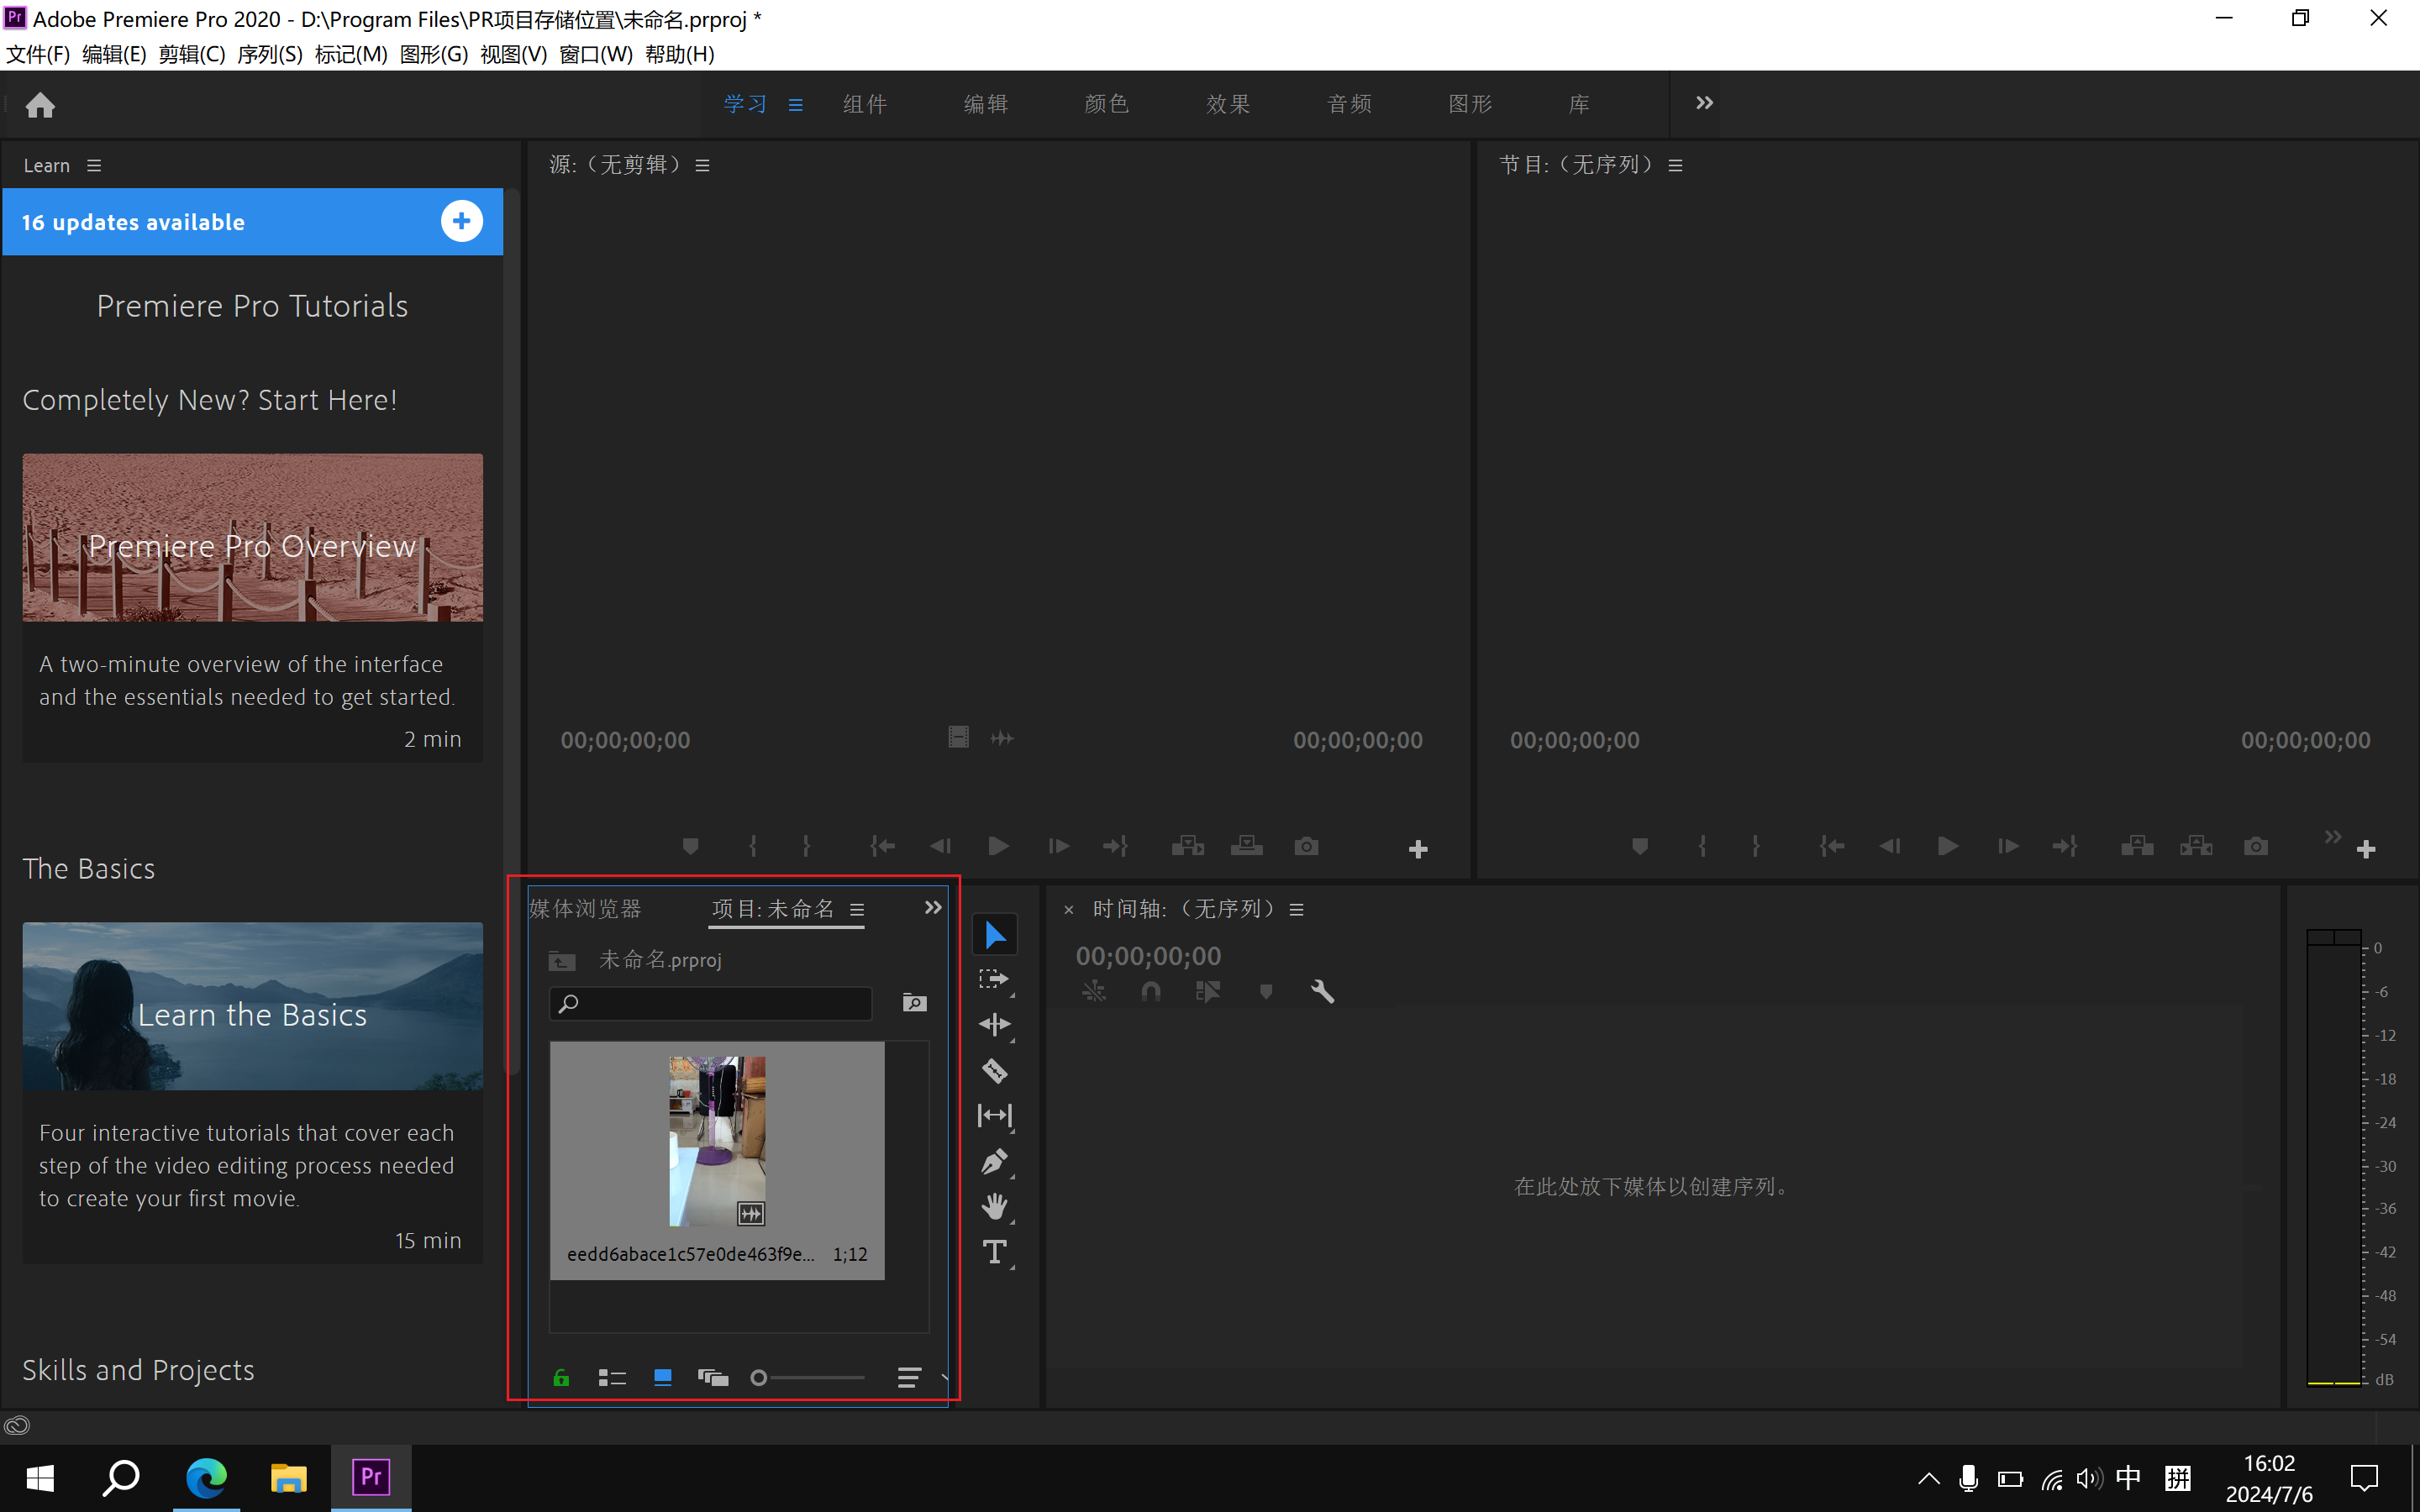Select the Hand tool
2420x1512 pixels.
click(994, 1207)
